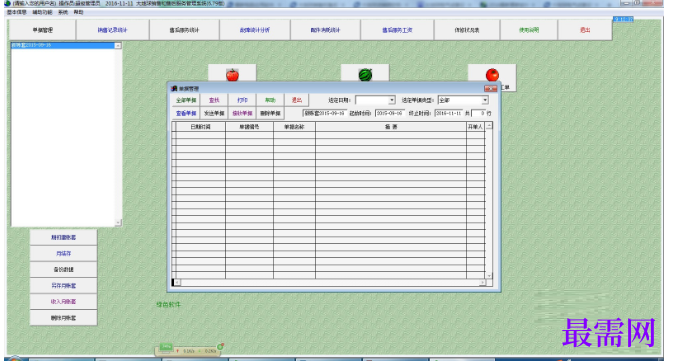
Task: Click the red 退出 main toolbar button
Action: [x=585, y=30]
